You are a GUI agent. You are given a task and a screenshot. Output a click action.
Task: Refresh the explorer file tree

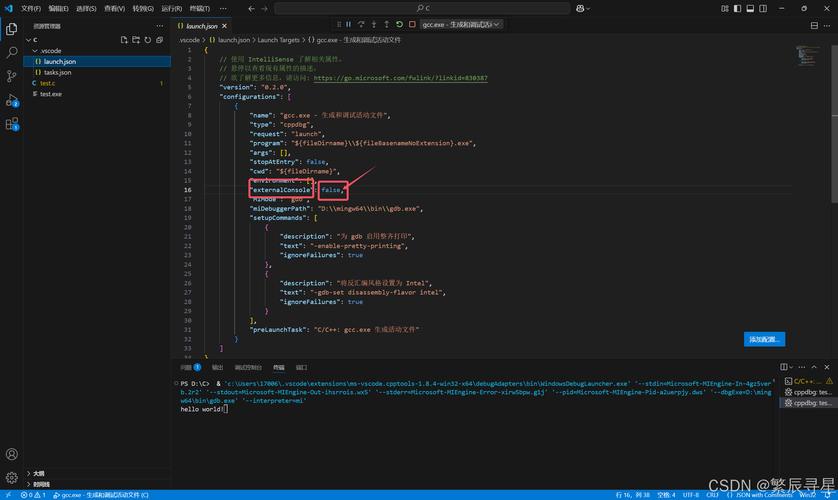pos(148,40)
